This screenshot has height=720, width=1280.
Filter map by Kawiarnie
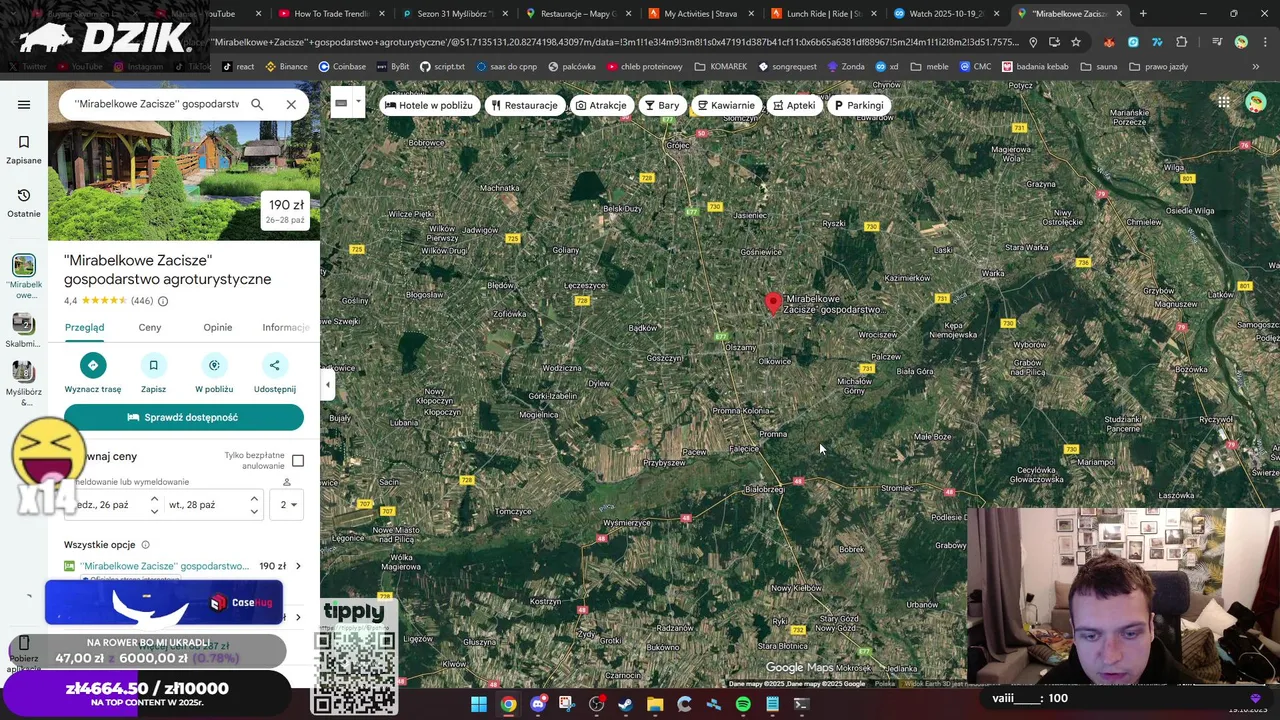point(726,105)
